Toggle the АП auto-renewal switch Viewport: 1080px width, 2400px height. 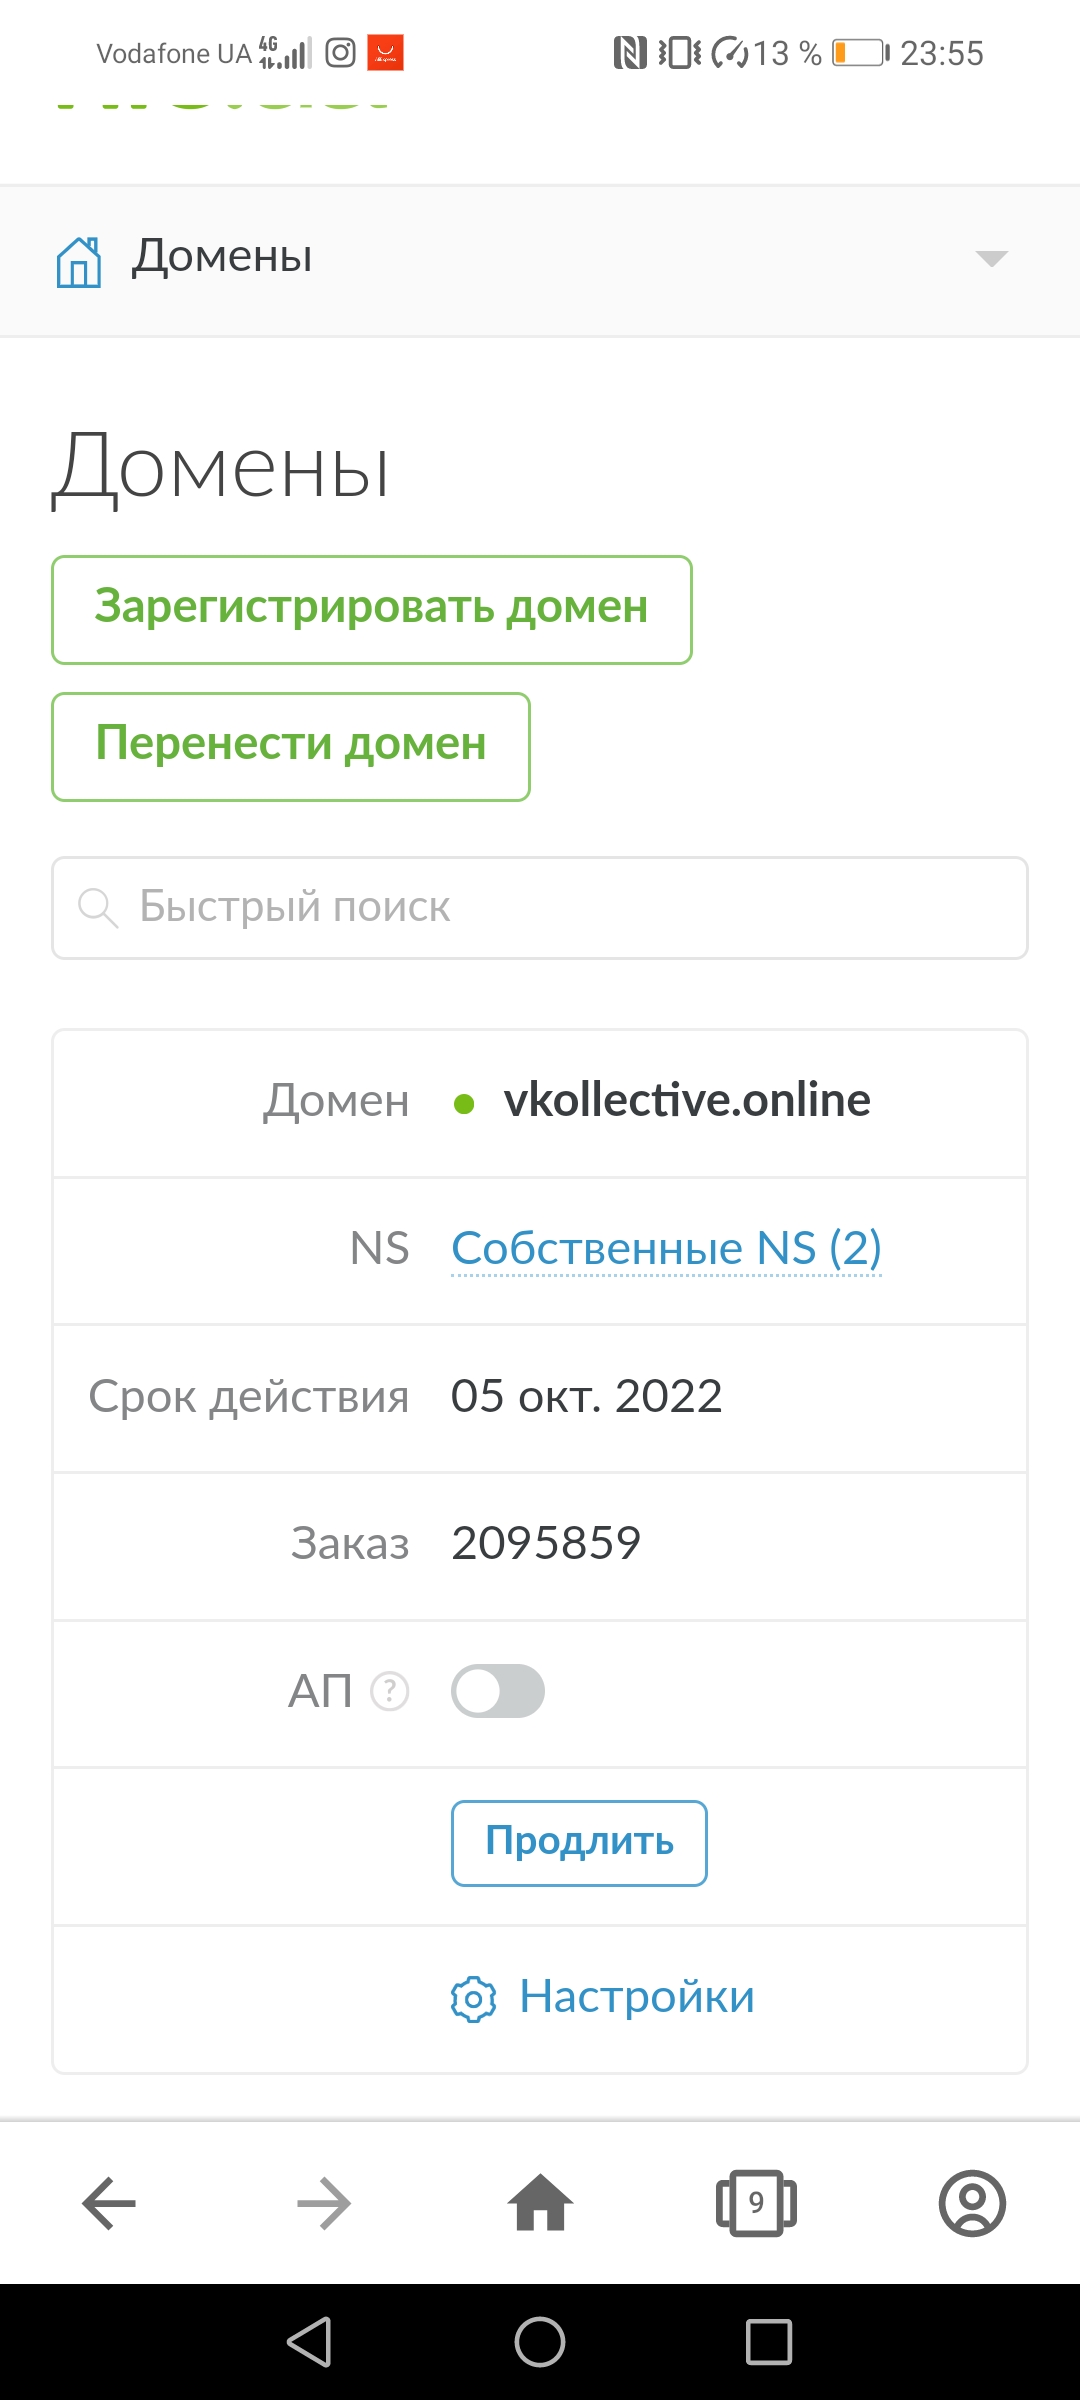coord(498,1691)
